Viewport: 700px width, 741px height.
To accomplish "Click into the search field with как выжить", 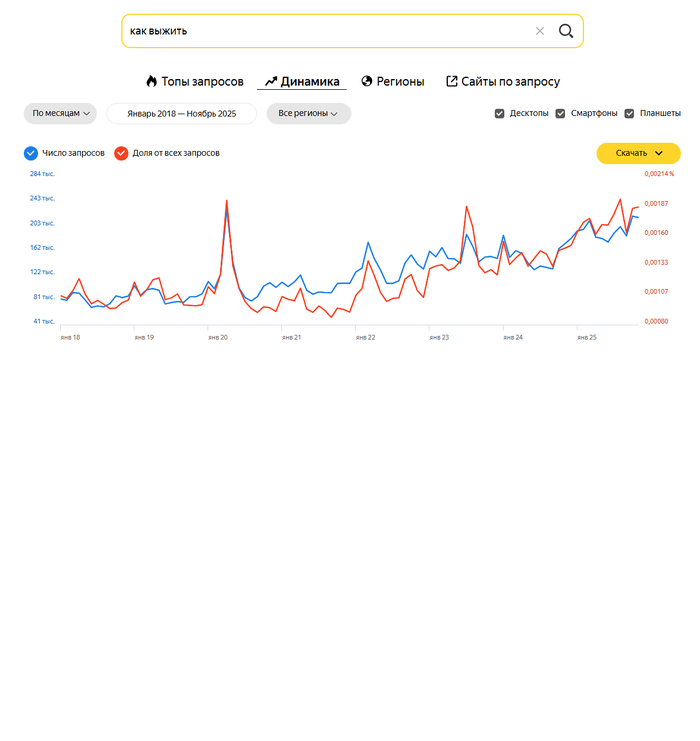I will pyautogui.click(x=320, y=31).
